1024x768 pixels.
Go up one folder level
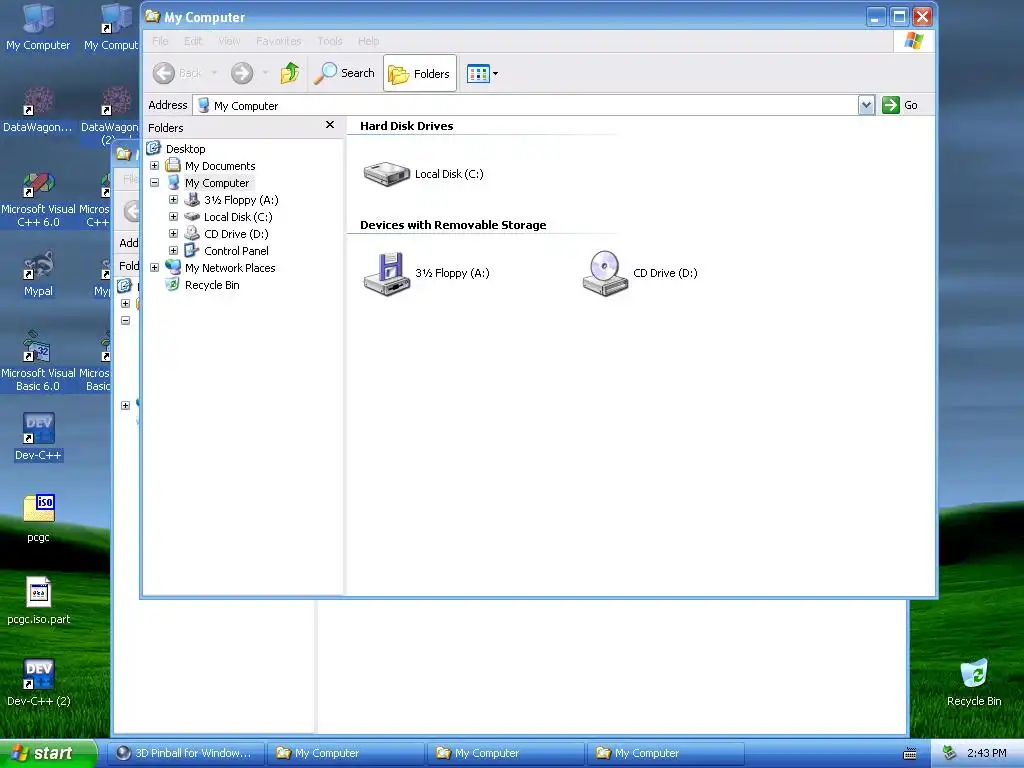[x=289, y=73]
